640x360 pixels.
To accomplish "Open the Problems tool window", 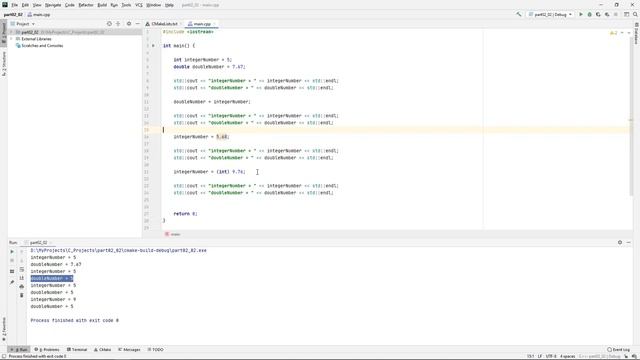I will pos(47,350).
